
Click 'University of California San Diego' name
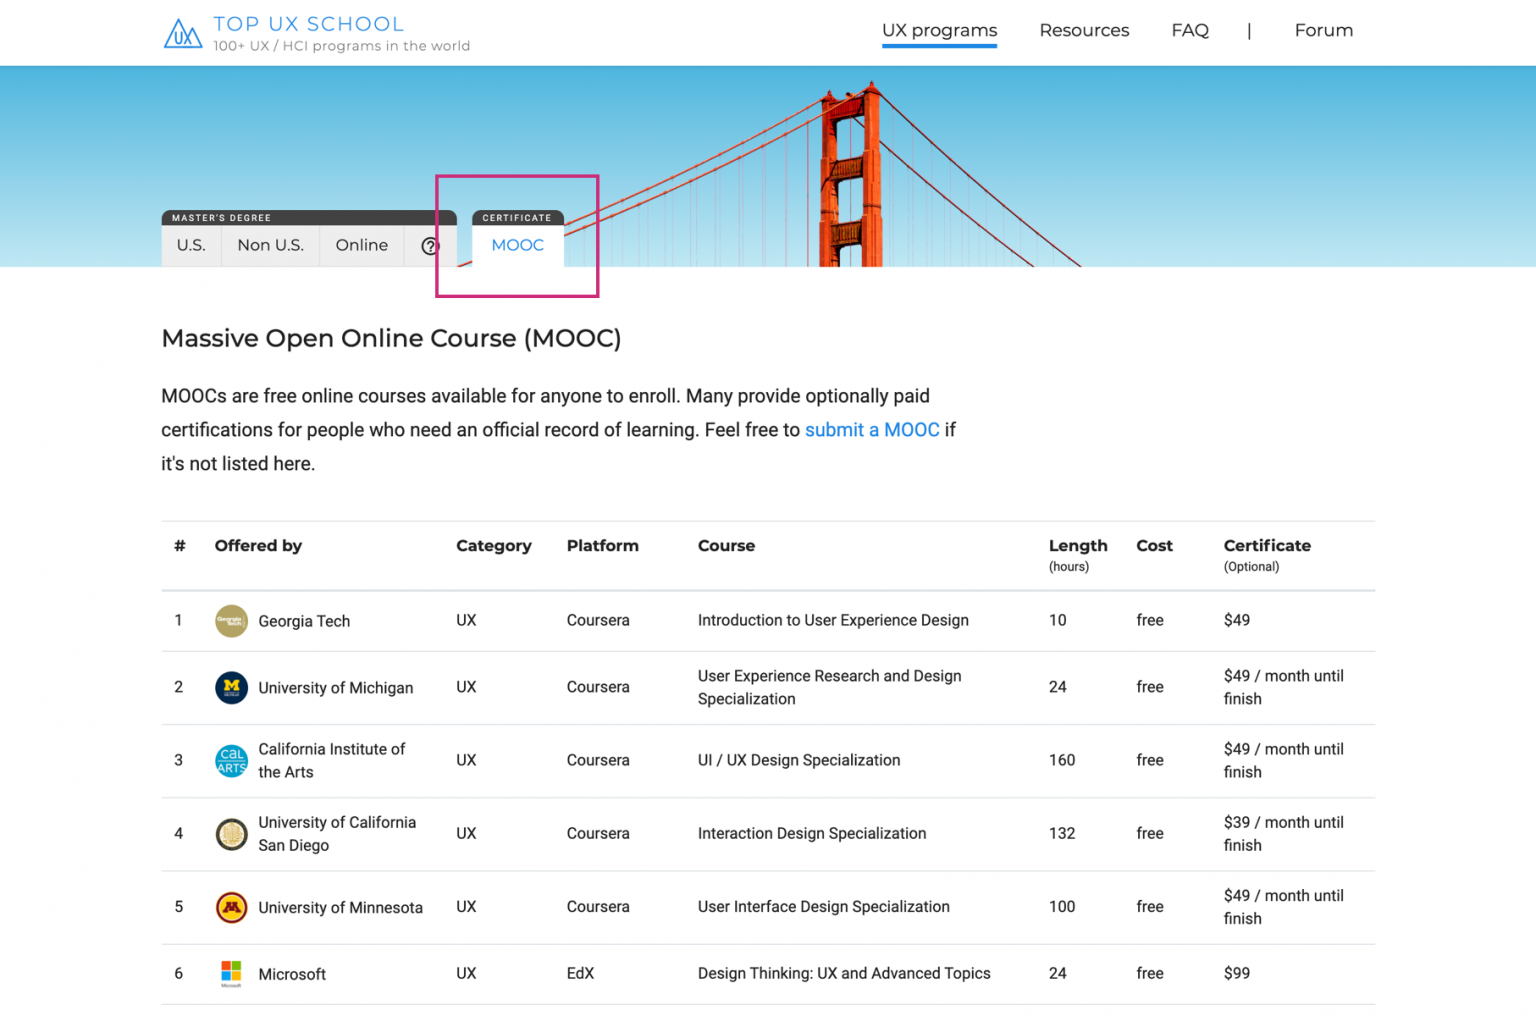point(337,834)
